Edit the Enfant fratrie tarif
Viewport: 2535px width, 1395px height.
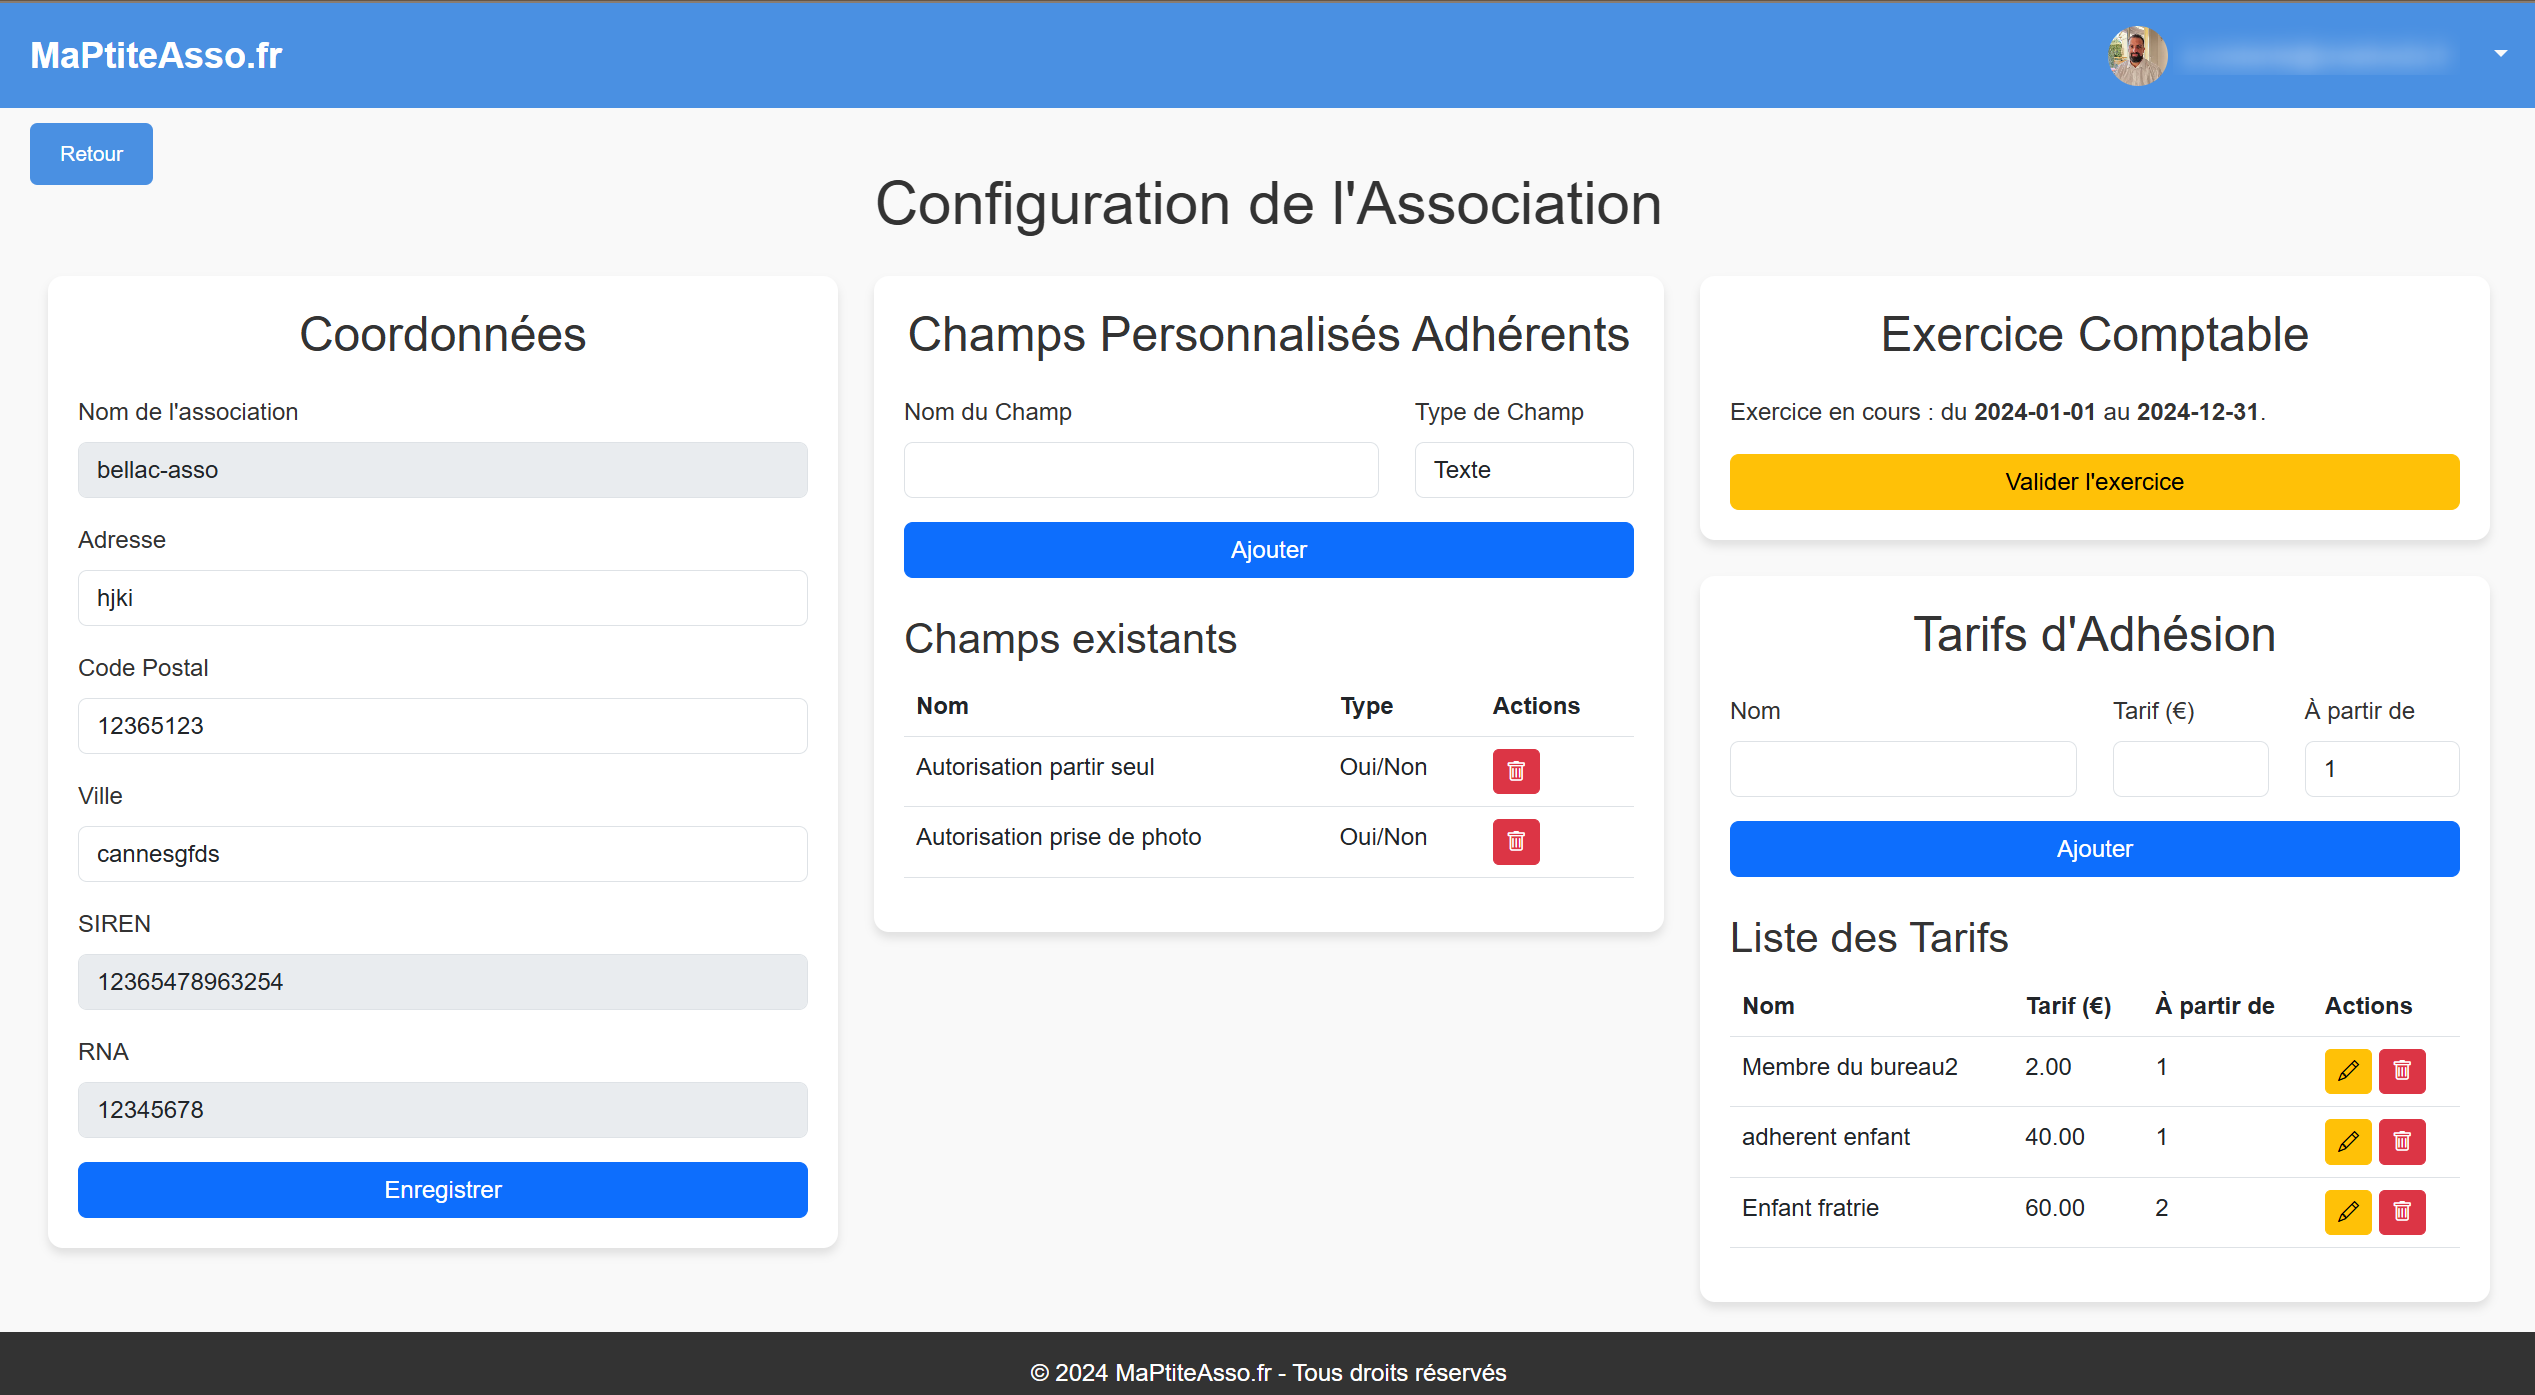click(2348, 1212)
